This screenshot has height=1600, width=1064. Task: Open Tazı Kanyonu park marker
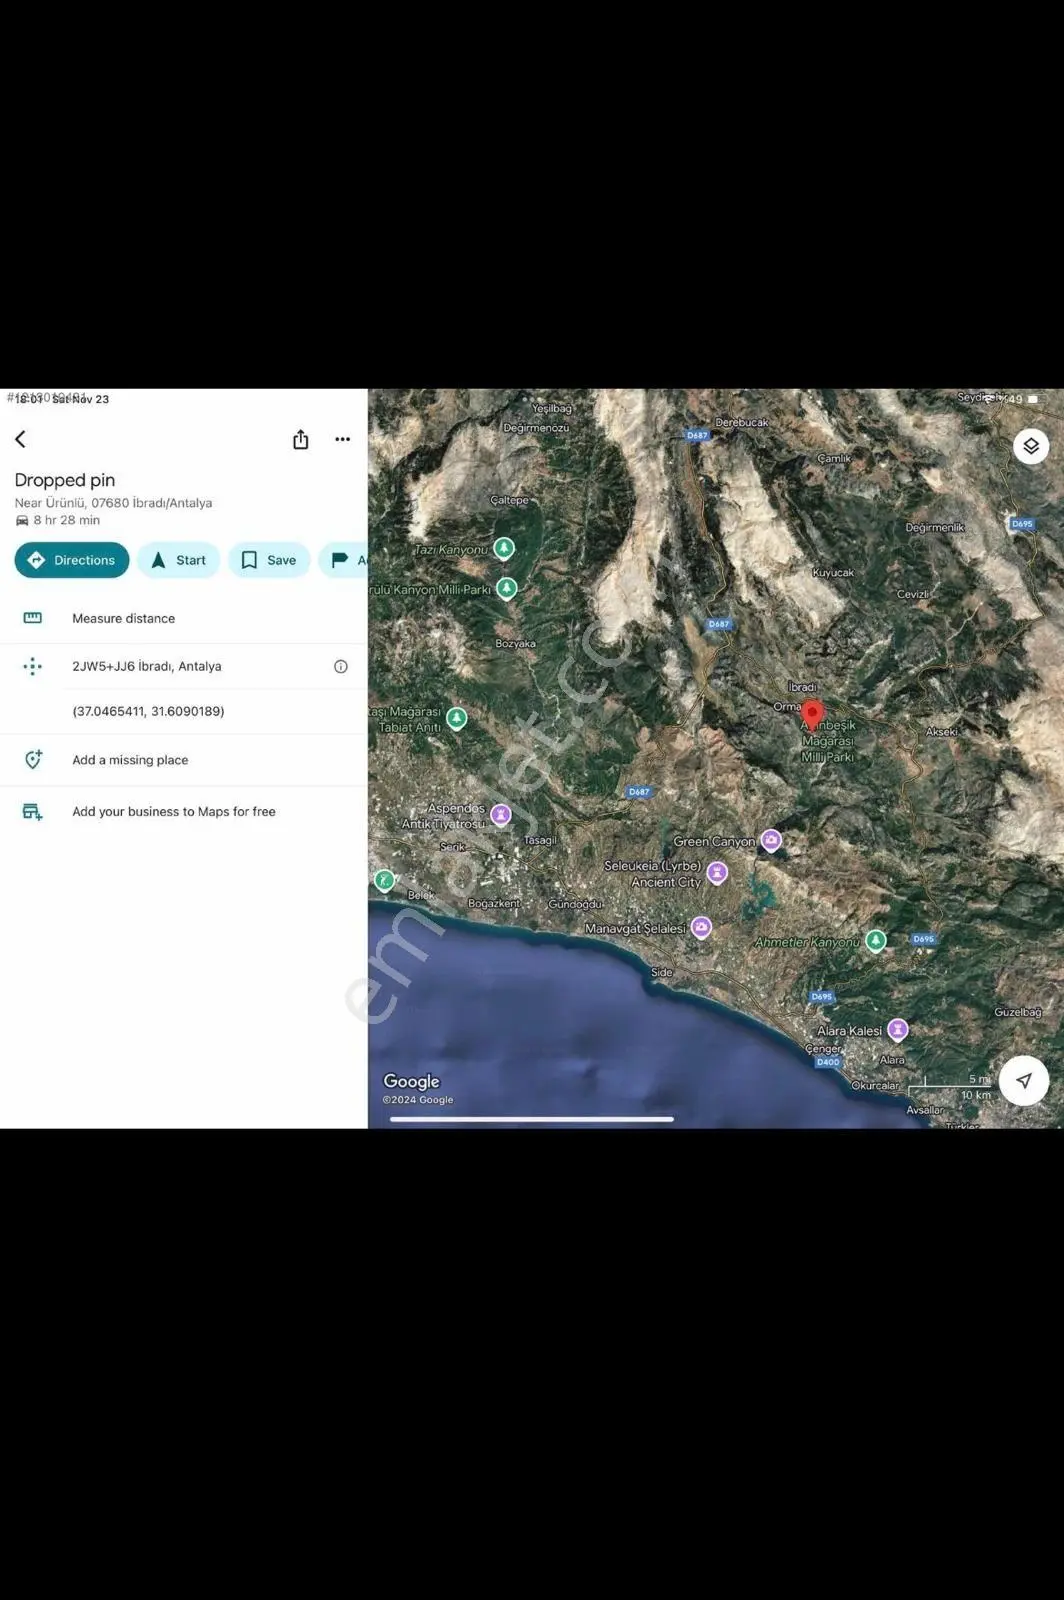[x=504, y=548]
